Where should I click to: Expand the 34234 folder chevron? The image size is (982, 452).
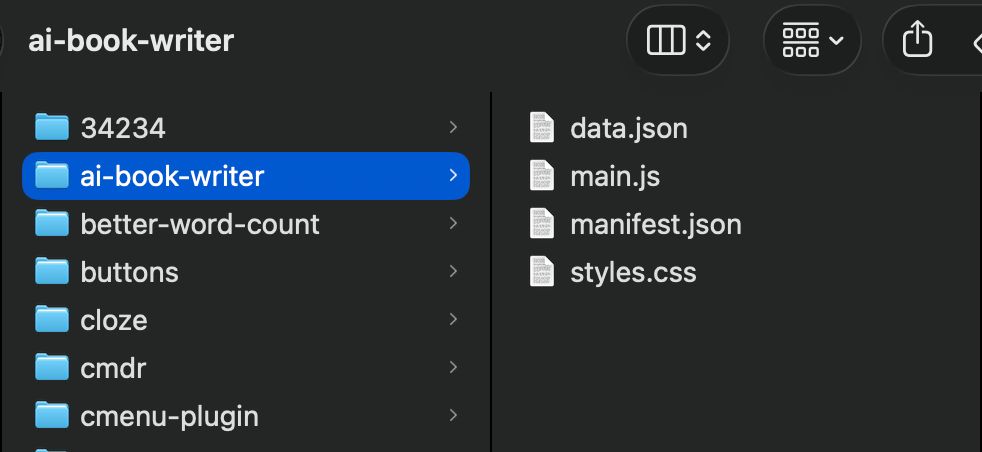tap(453, 128)
